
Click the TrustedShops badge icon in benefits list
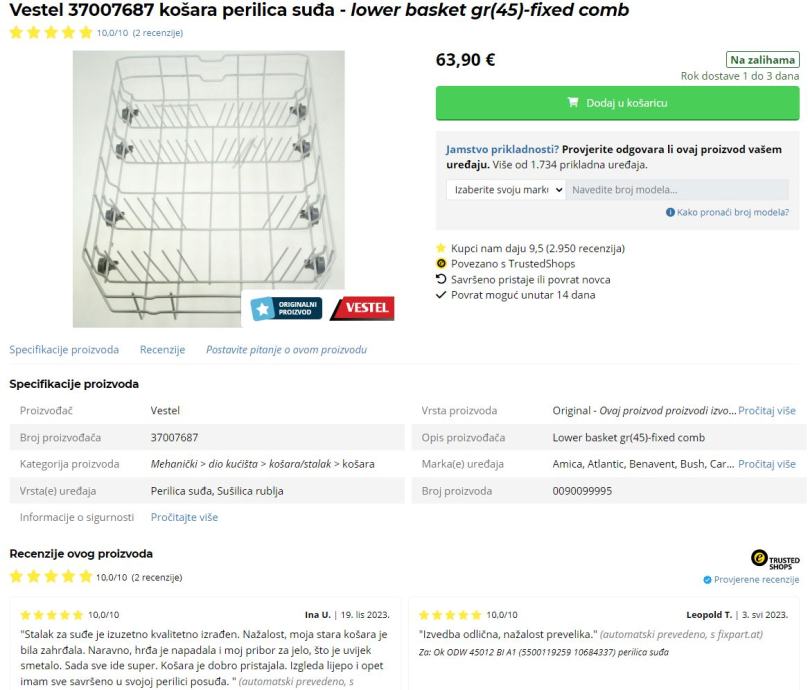(441, 264)
